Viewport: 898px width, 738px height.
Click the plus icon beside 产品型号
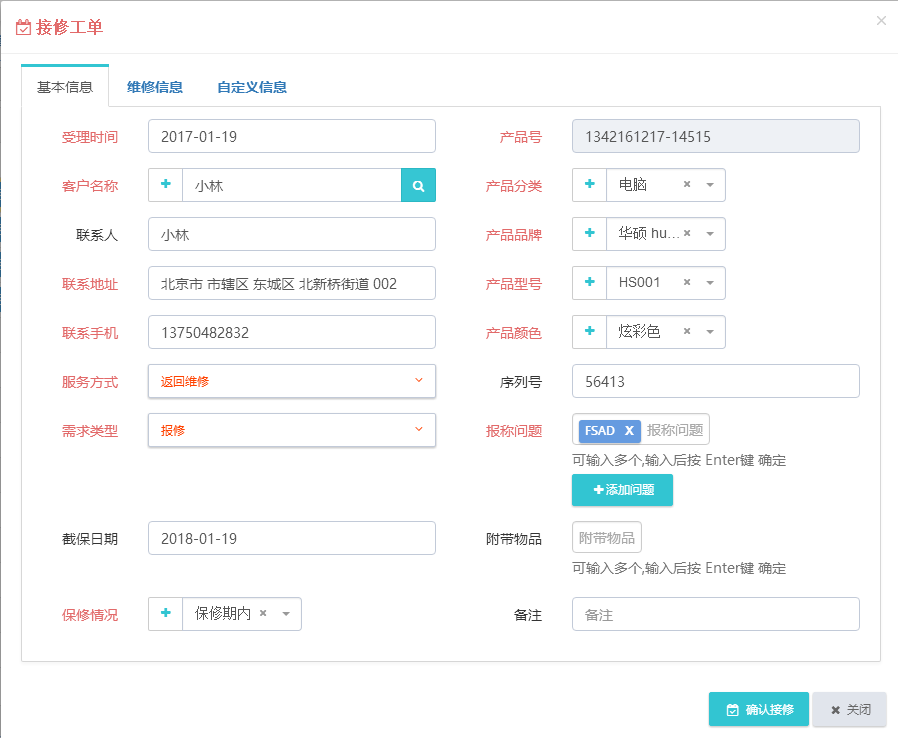589,282
